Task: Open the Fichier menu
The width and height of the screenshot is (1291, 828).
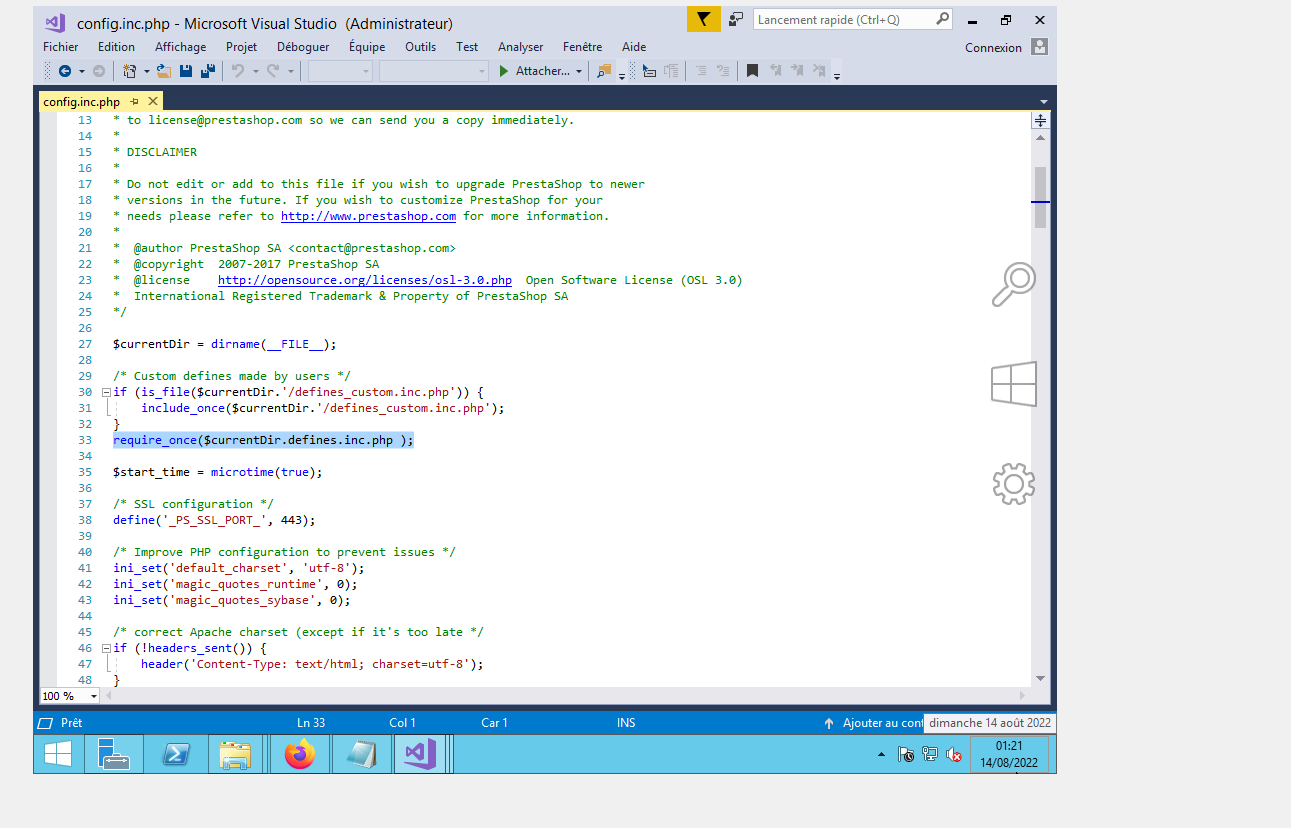Action: [x=61, y=47]
